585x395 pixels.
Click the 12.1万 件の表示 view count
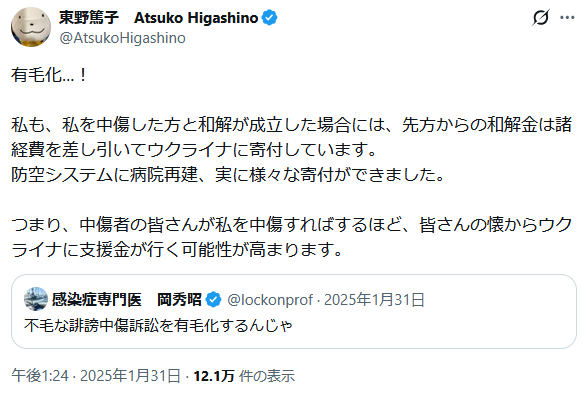244,376
